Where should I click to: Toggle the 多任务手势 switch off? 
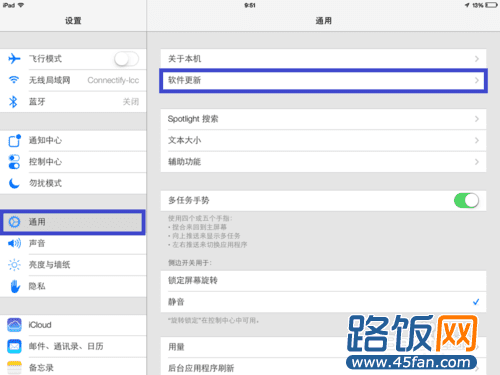click(466, 200)
